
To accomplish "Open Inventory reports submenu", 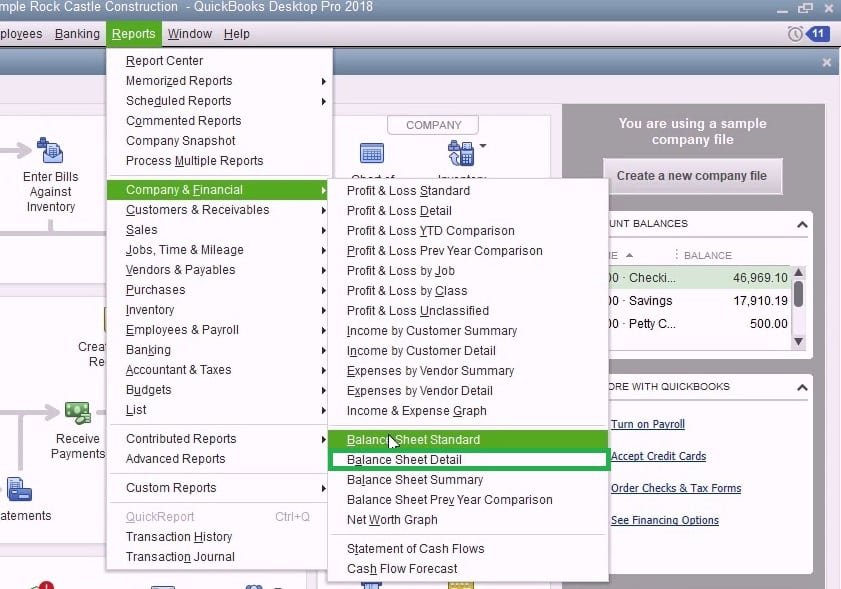I will 219,310.
